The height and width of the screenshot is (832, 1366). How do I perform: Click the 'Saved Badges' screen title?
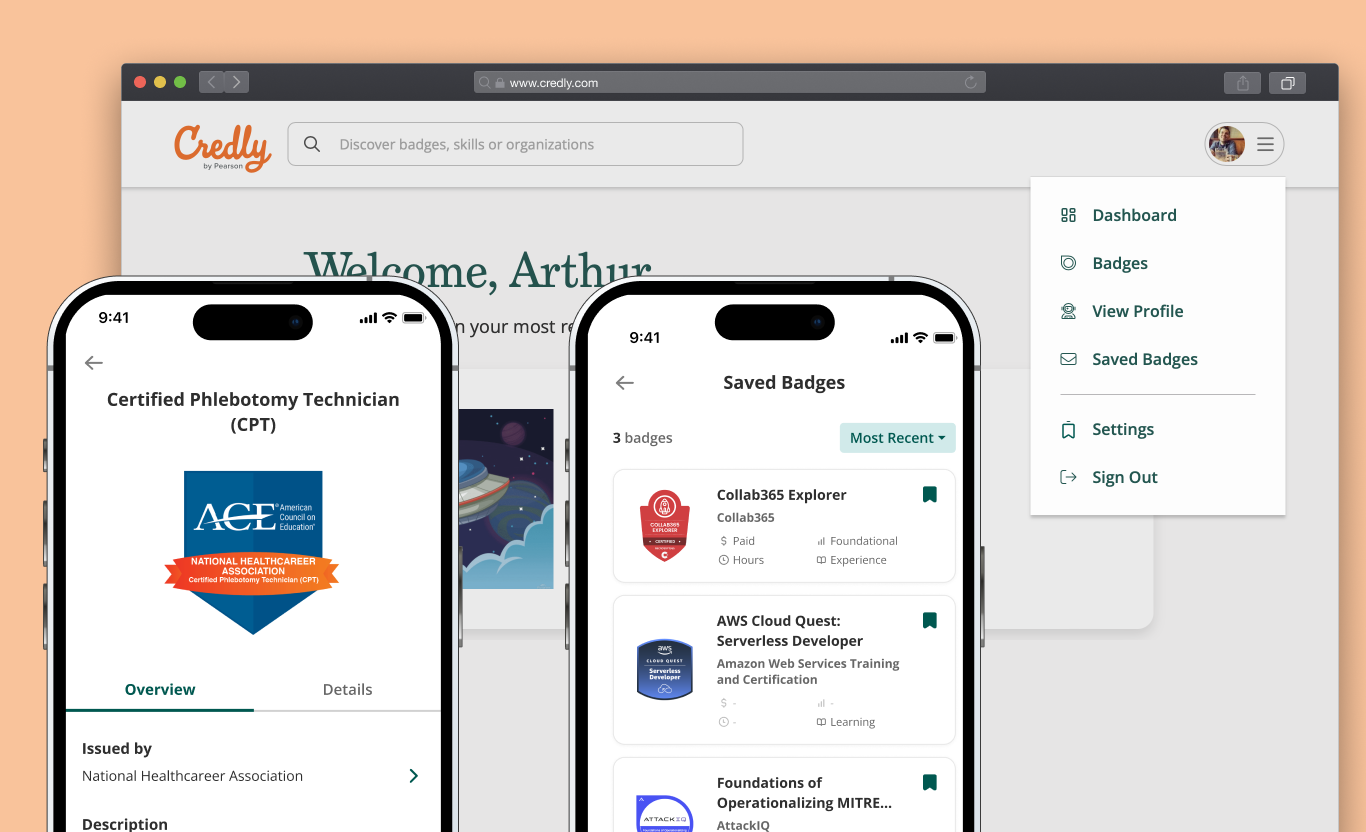(x=784, y=383)
